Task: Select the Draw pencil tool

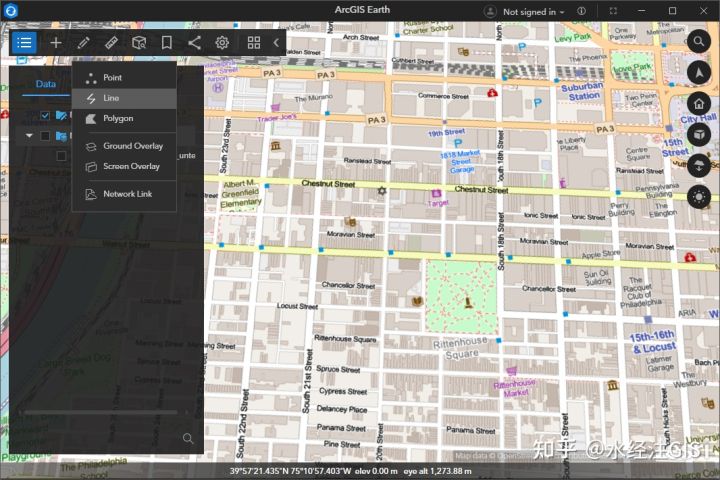Action: click(x=84, y=43)
